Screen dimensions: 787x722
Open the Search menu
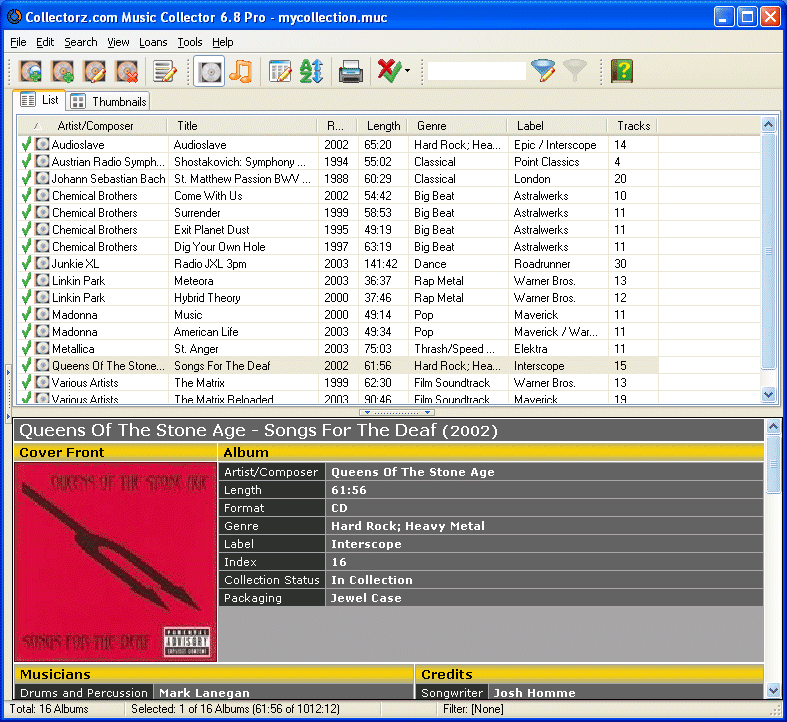pyautogui.click(x=80, y=42)
